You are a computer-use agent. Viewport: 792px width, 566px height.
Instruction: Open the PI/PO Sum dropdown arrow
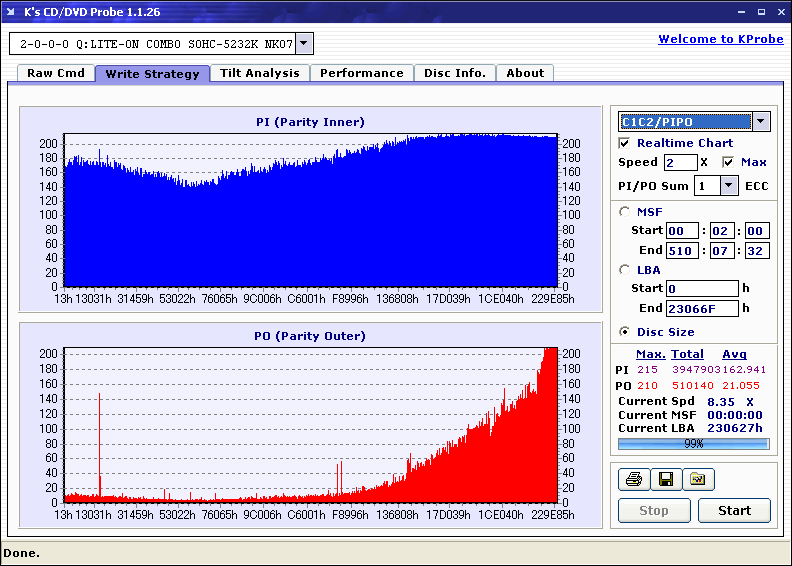click(x=728, y=186)
